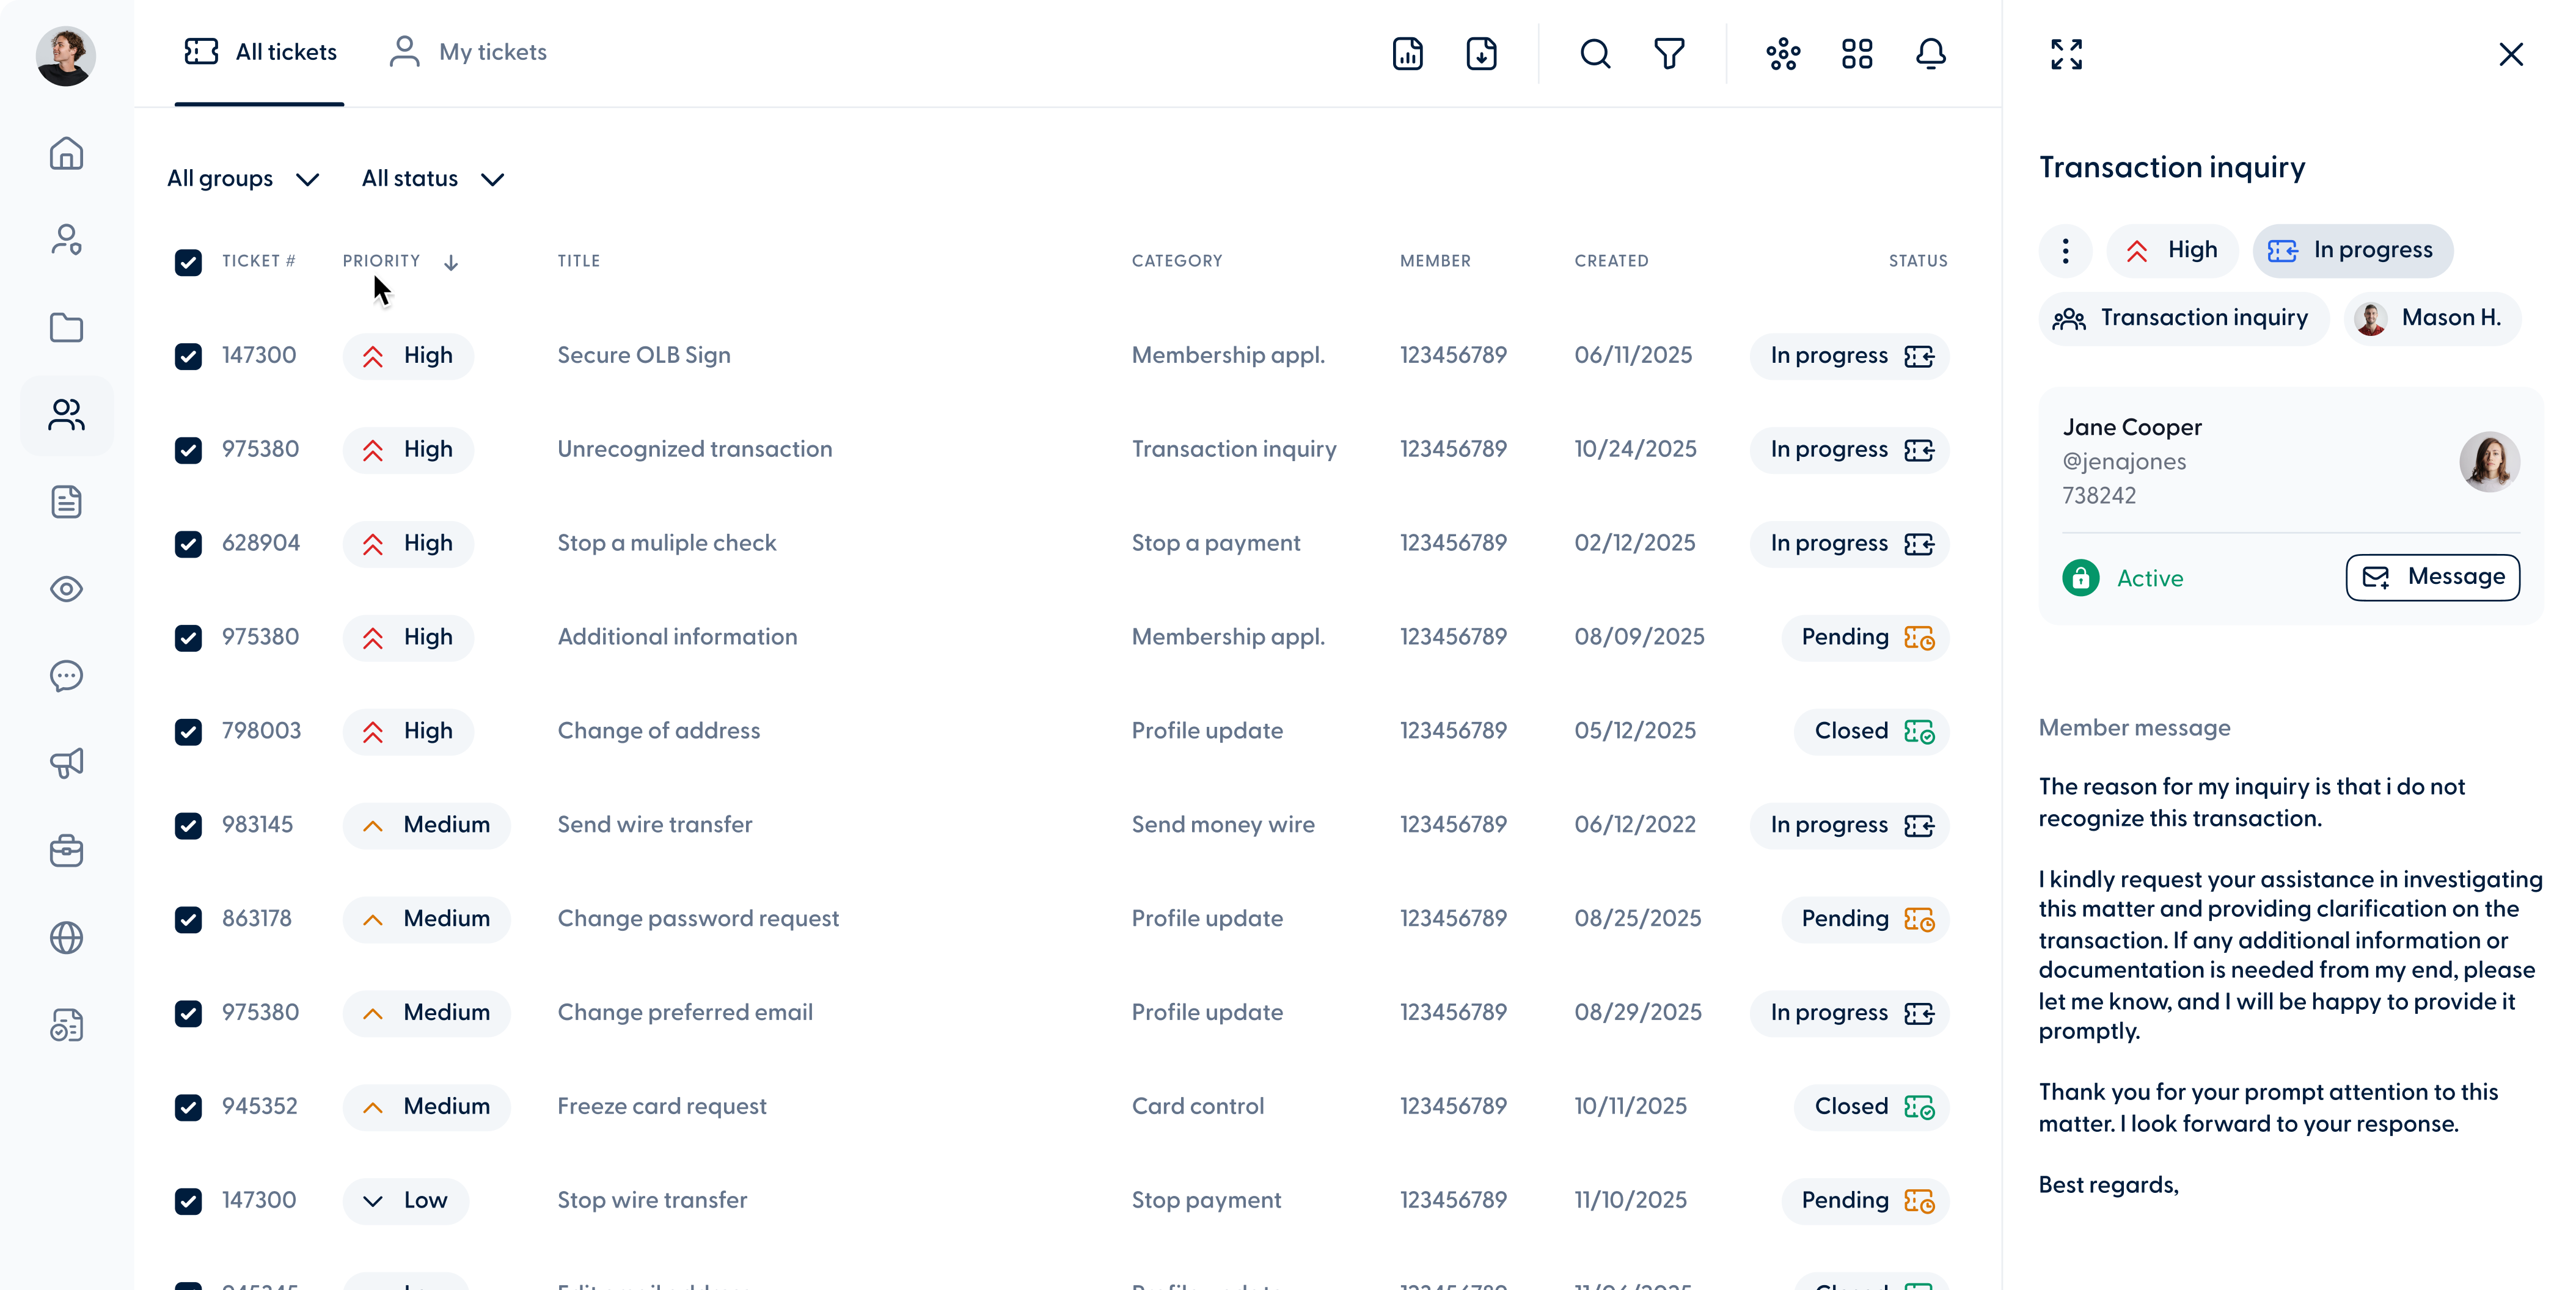Click the Transaction inquiry group chip
Screen dimensions: 2576x1290
[x=2184, y=319]
